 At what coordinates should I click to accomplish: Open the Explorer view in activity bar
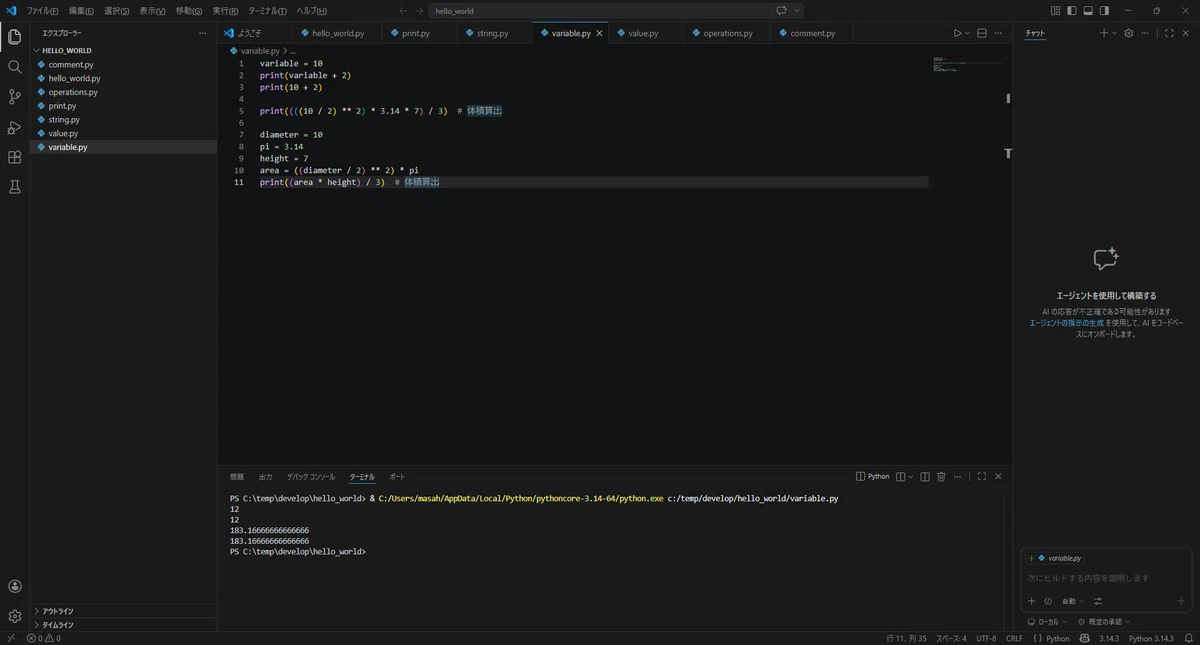tap(14, 37)
